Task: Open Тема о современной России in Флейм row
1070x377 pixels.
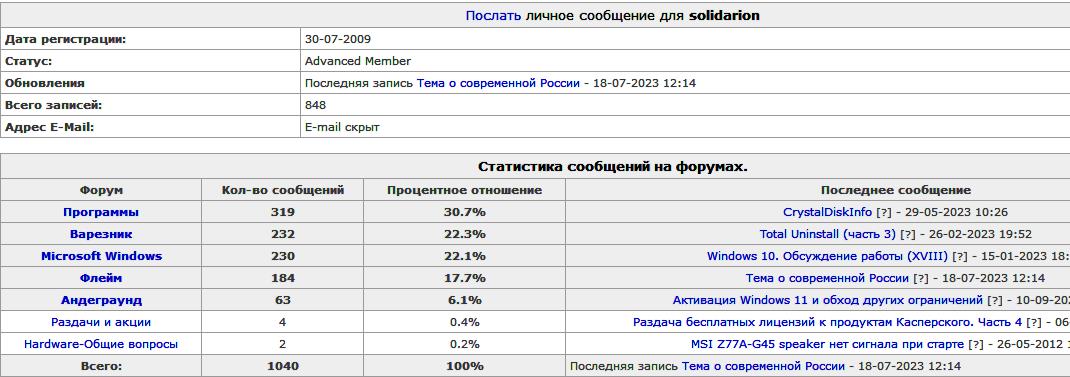Action: [x=827, y=278]
